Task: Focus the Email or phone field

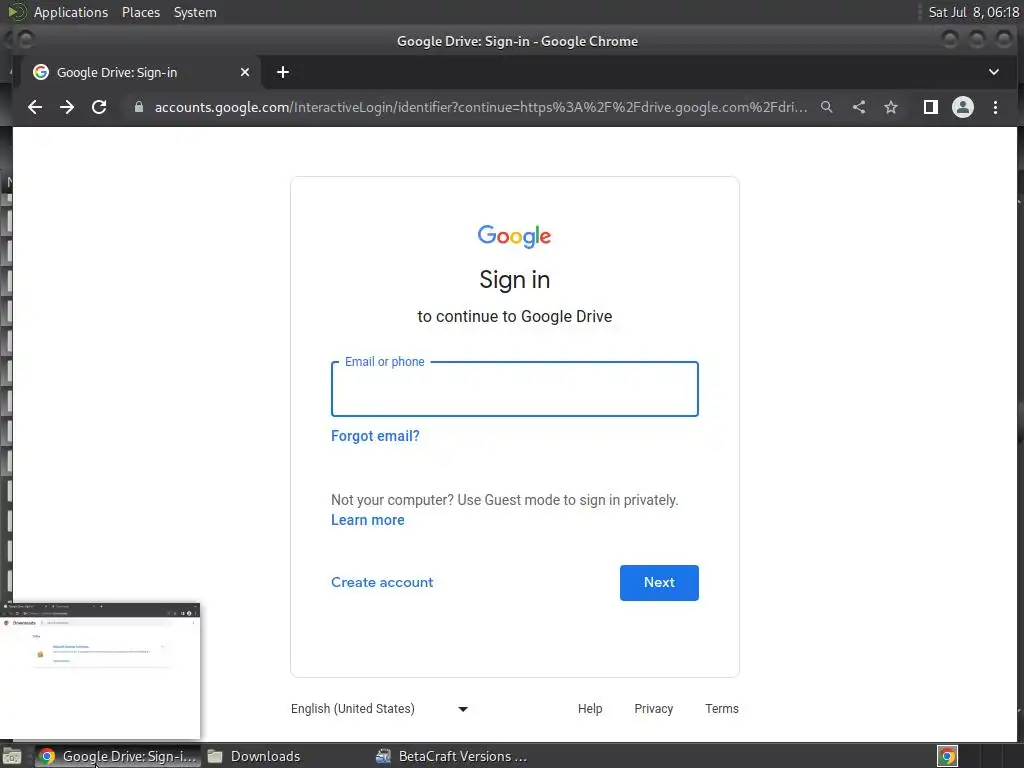Action: 515,389
